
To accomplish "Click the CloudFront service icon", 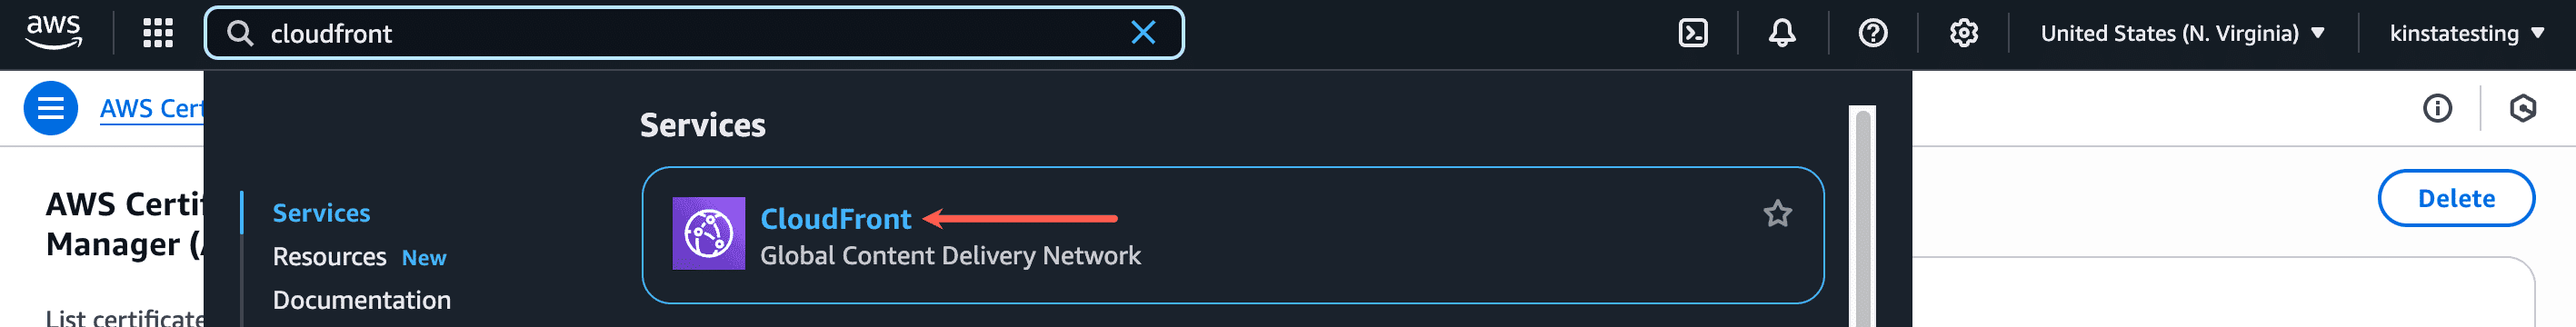I will click(x=708, y=233).
